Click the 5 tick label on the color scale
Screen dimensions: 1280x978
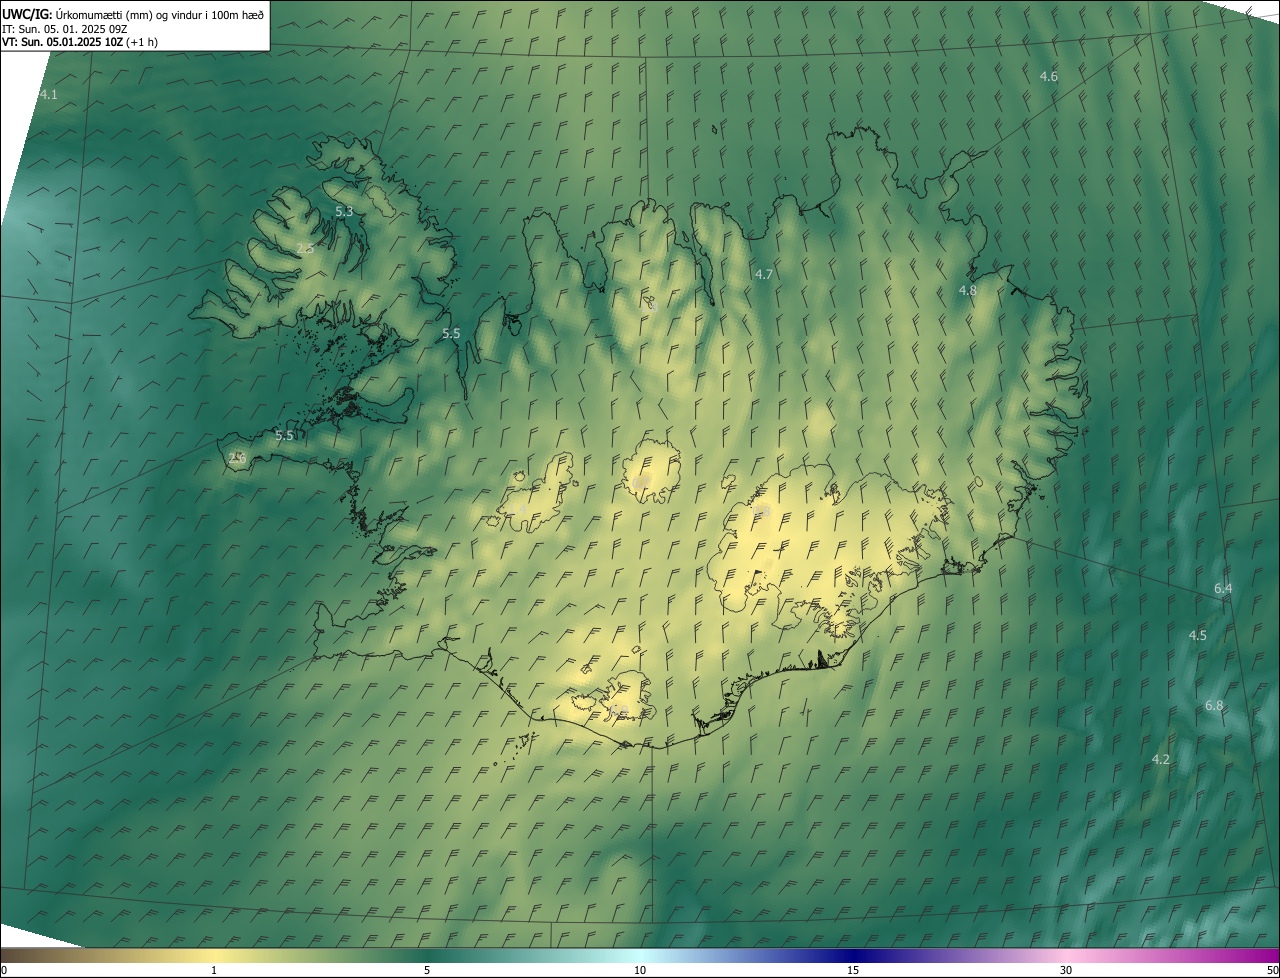(427, 970)
